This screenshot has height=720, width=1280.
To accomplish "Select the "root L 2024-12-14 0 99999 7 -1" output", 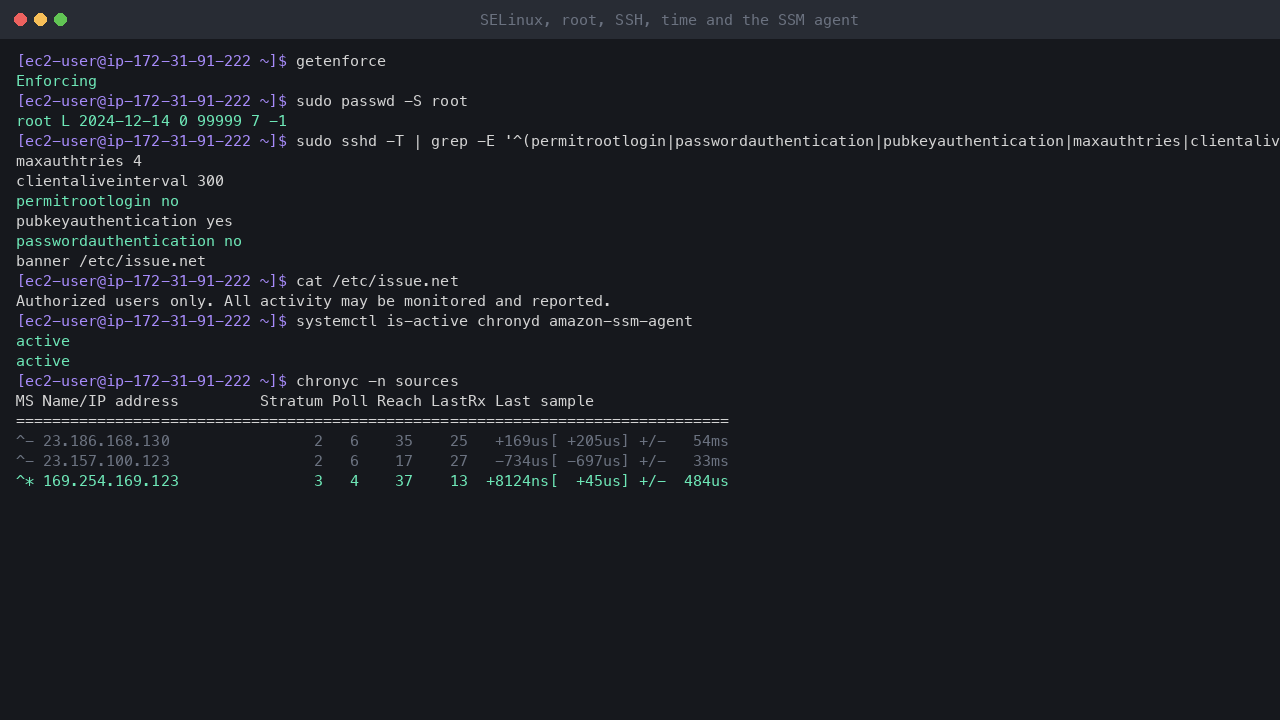I will click(152, 121).
